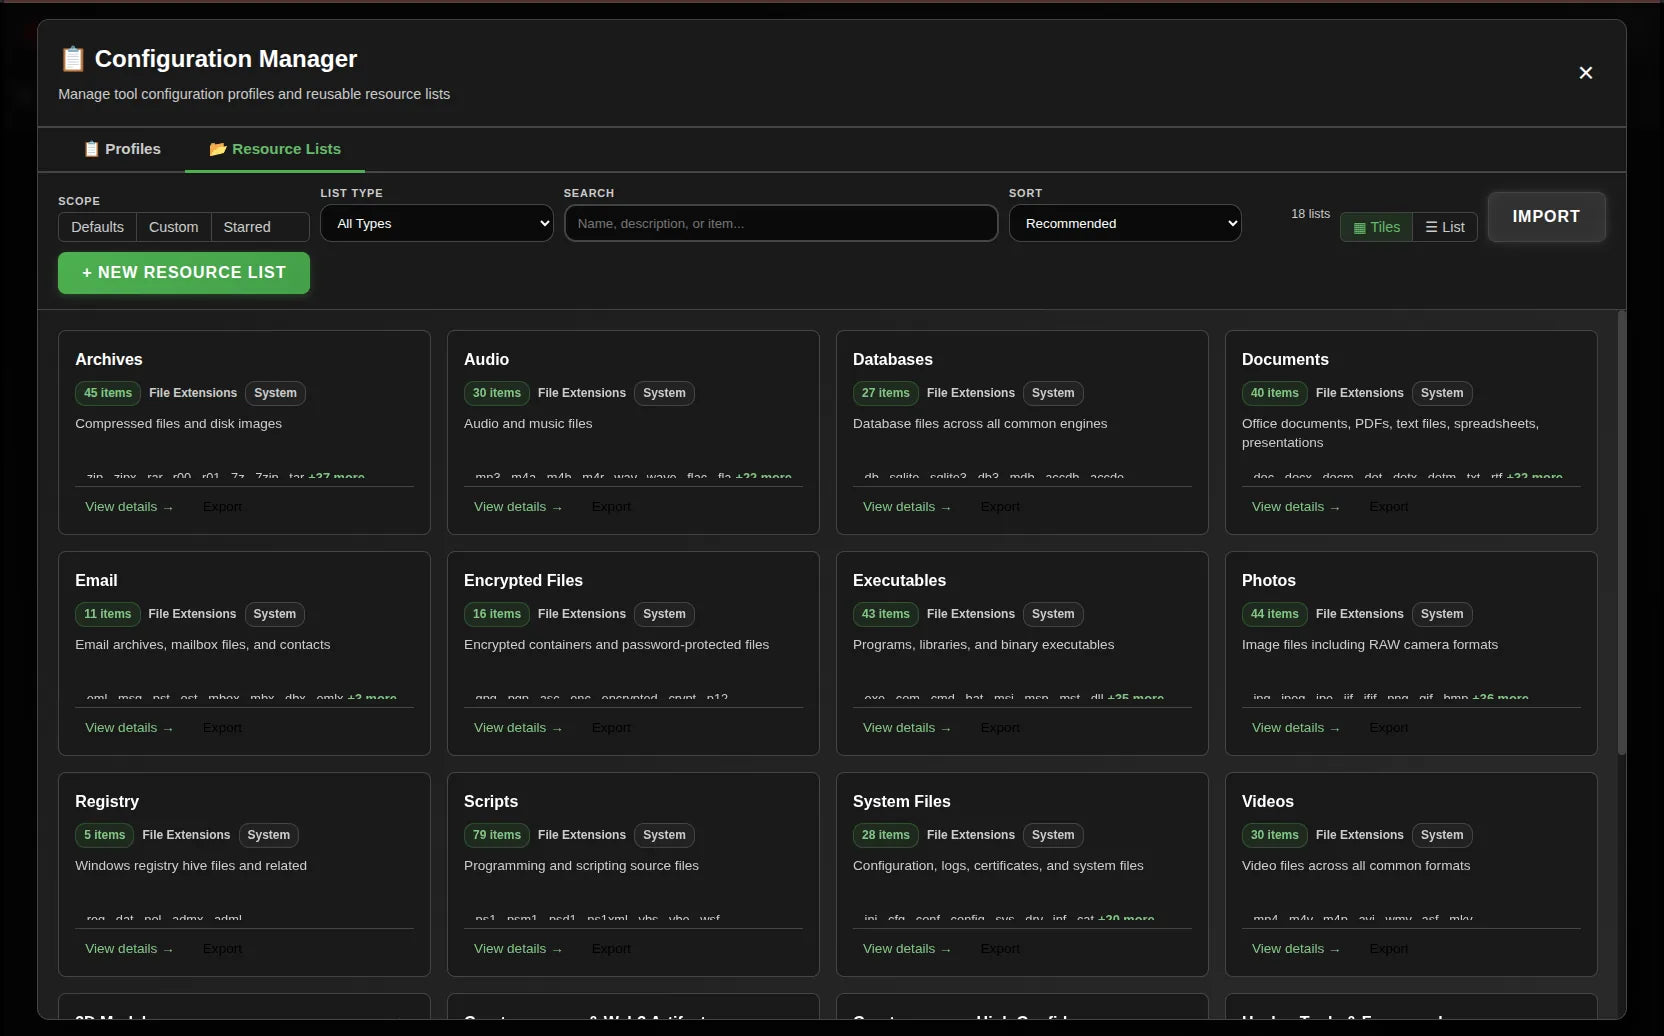The height and width of the screenshot is (1036, 1664).
Task: Click the Import button
Action: [x=1546, y=217]
